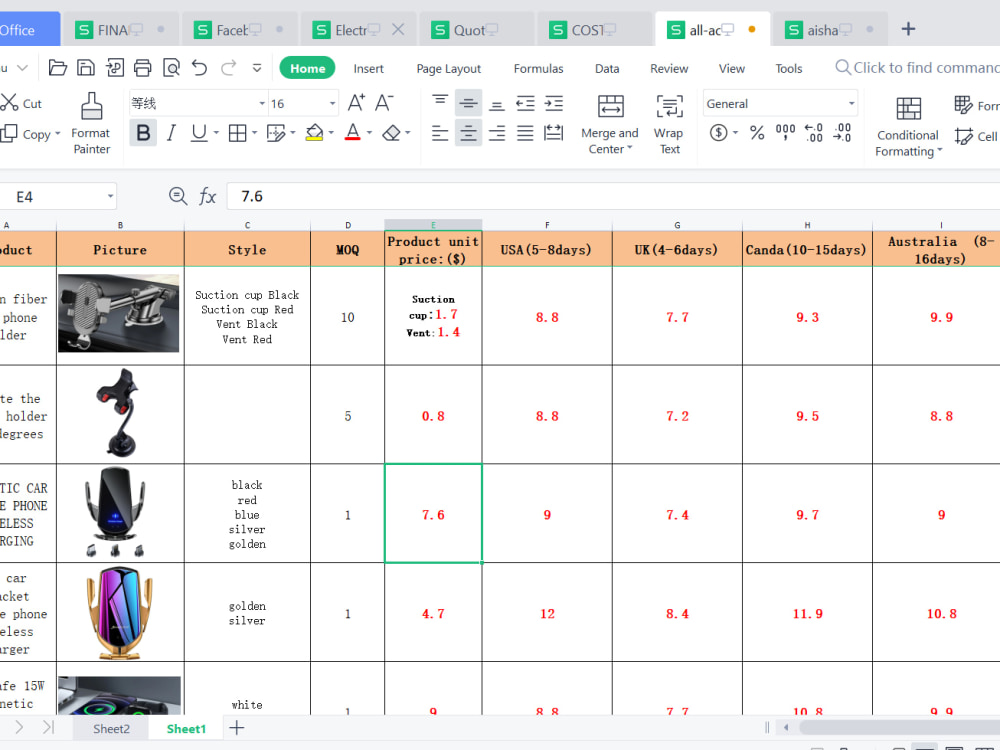The width and height of the screenshot is (1000, 750).
Task: Switch to the Formulas ribbon tab
Action: point(538,68)
